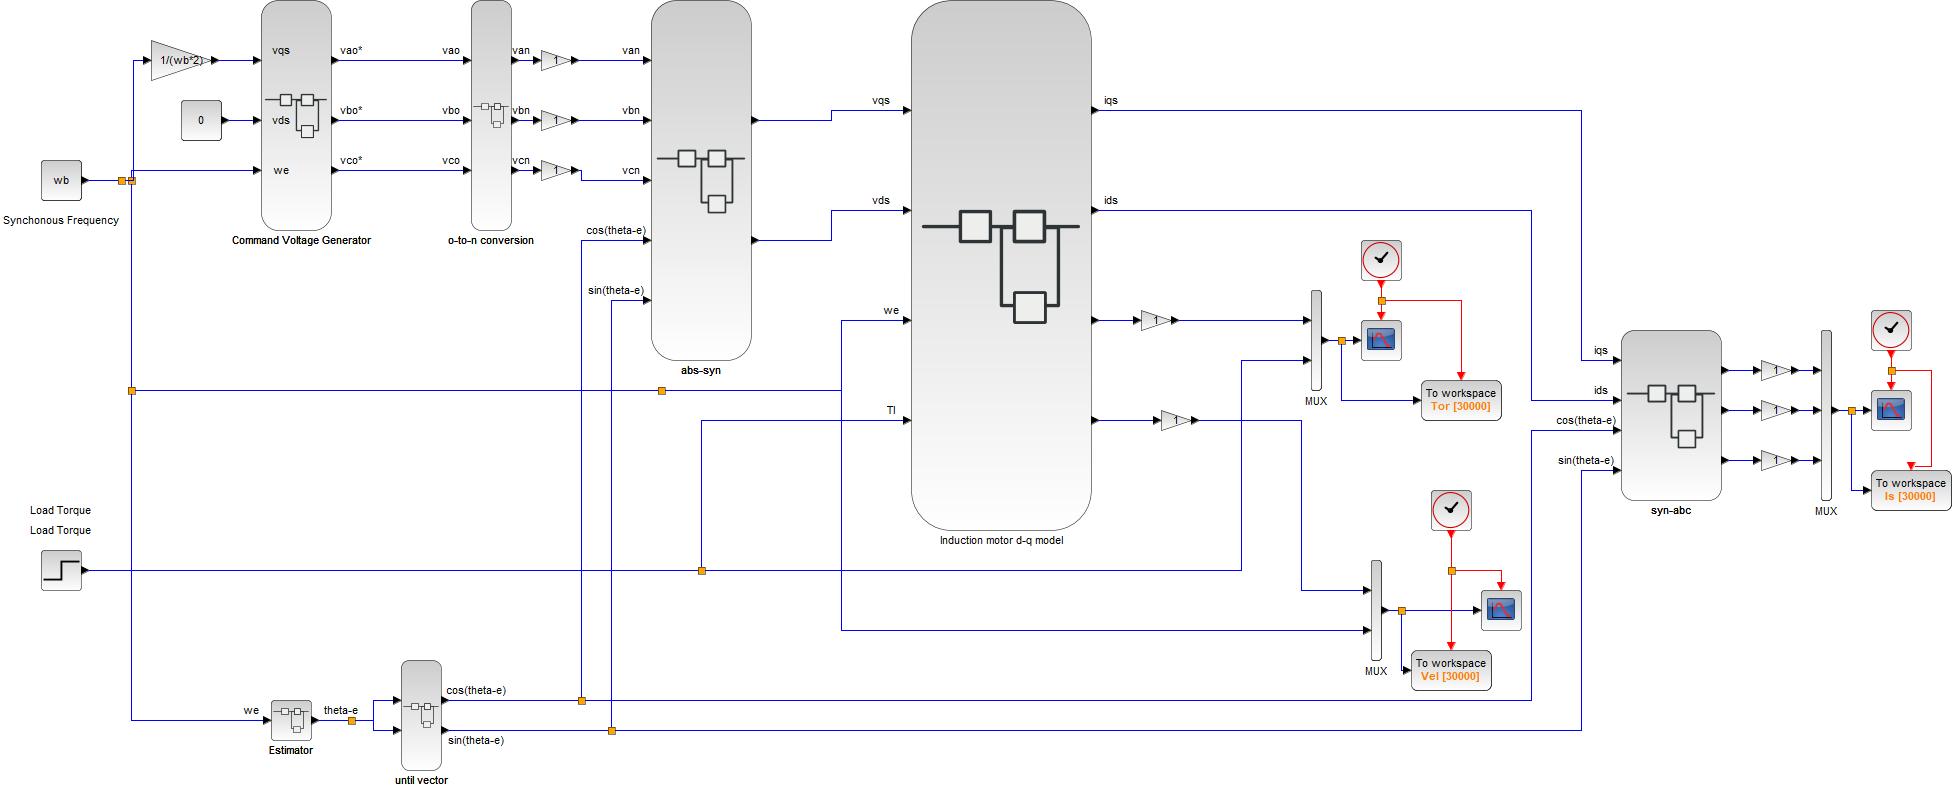The image size is (1952, 791).
Task: Select the Load Torque step block
Action: [61, 570]
